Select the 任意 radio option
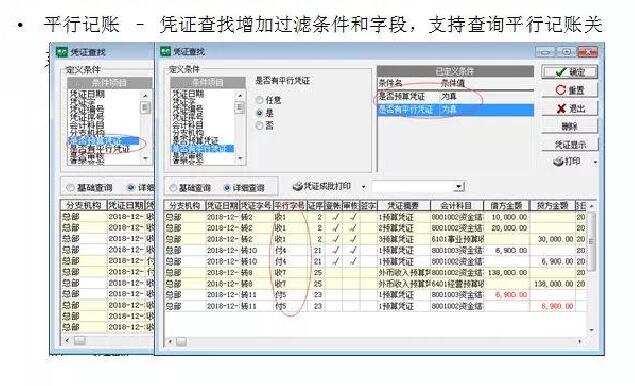The image size is (635, 386). click(260, 100)
